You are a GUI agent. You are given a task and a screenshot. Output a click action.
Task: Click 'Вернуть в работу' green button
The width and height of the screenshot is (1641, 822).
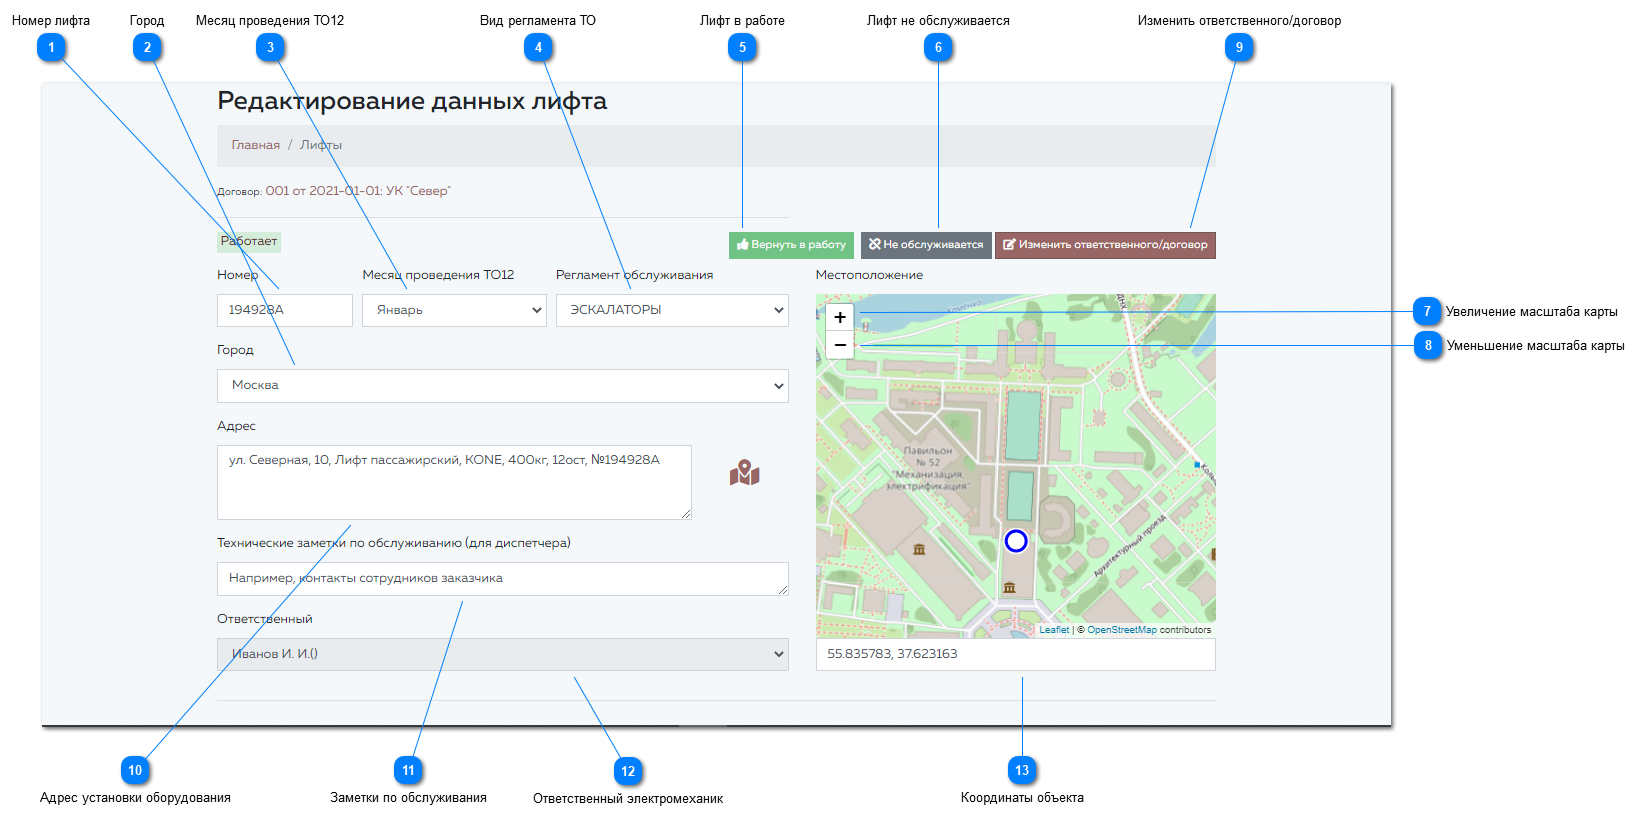[791, 244]
